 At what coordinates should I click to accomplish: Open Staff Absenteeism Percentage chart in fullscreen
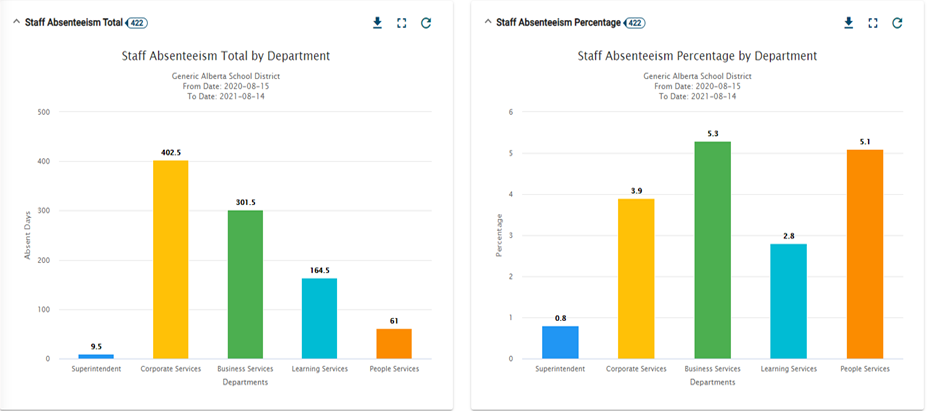(873, 23)
